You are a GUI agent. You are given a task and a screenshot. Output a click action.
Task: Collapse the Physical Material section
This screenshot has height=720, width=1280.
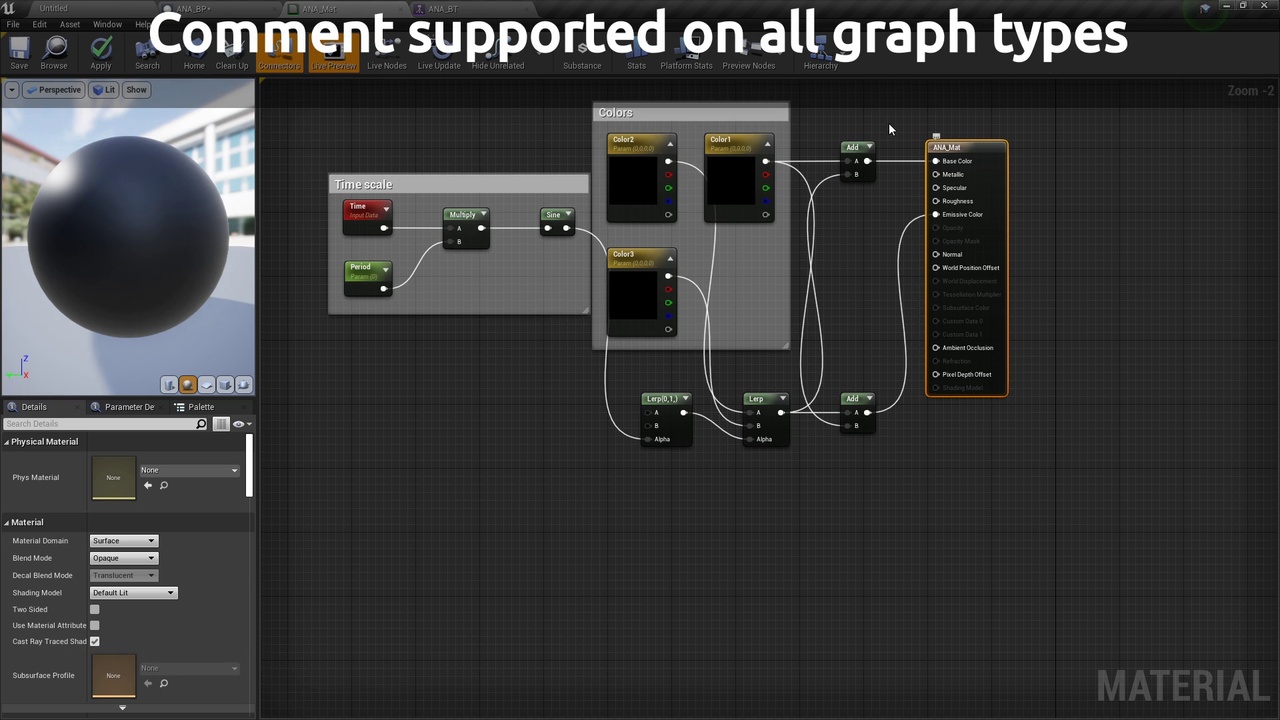7,442
